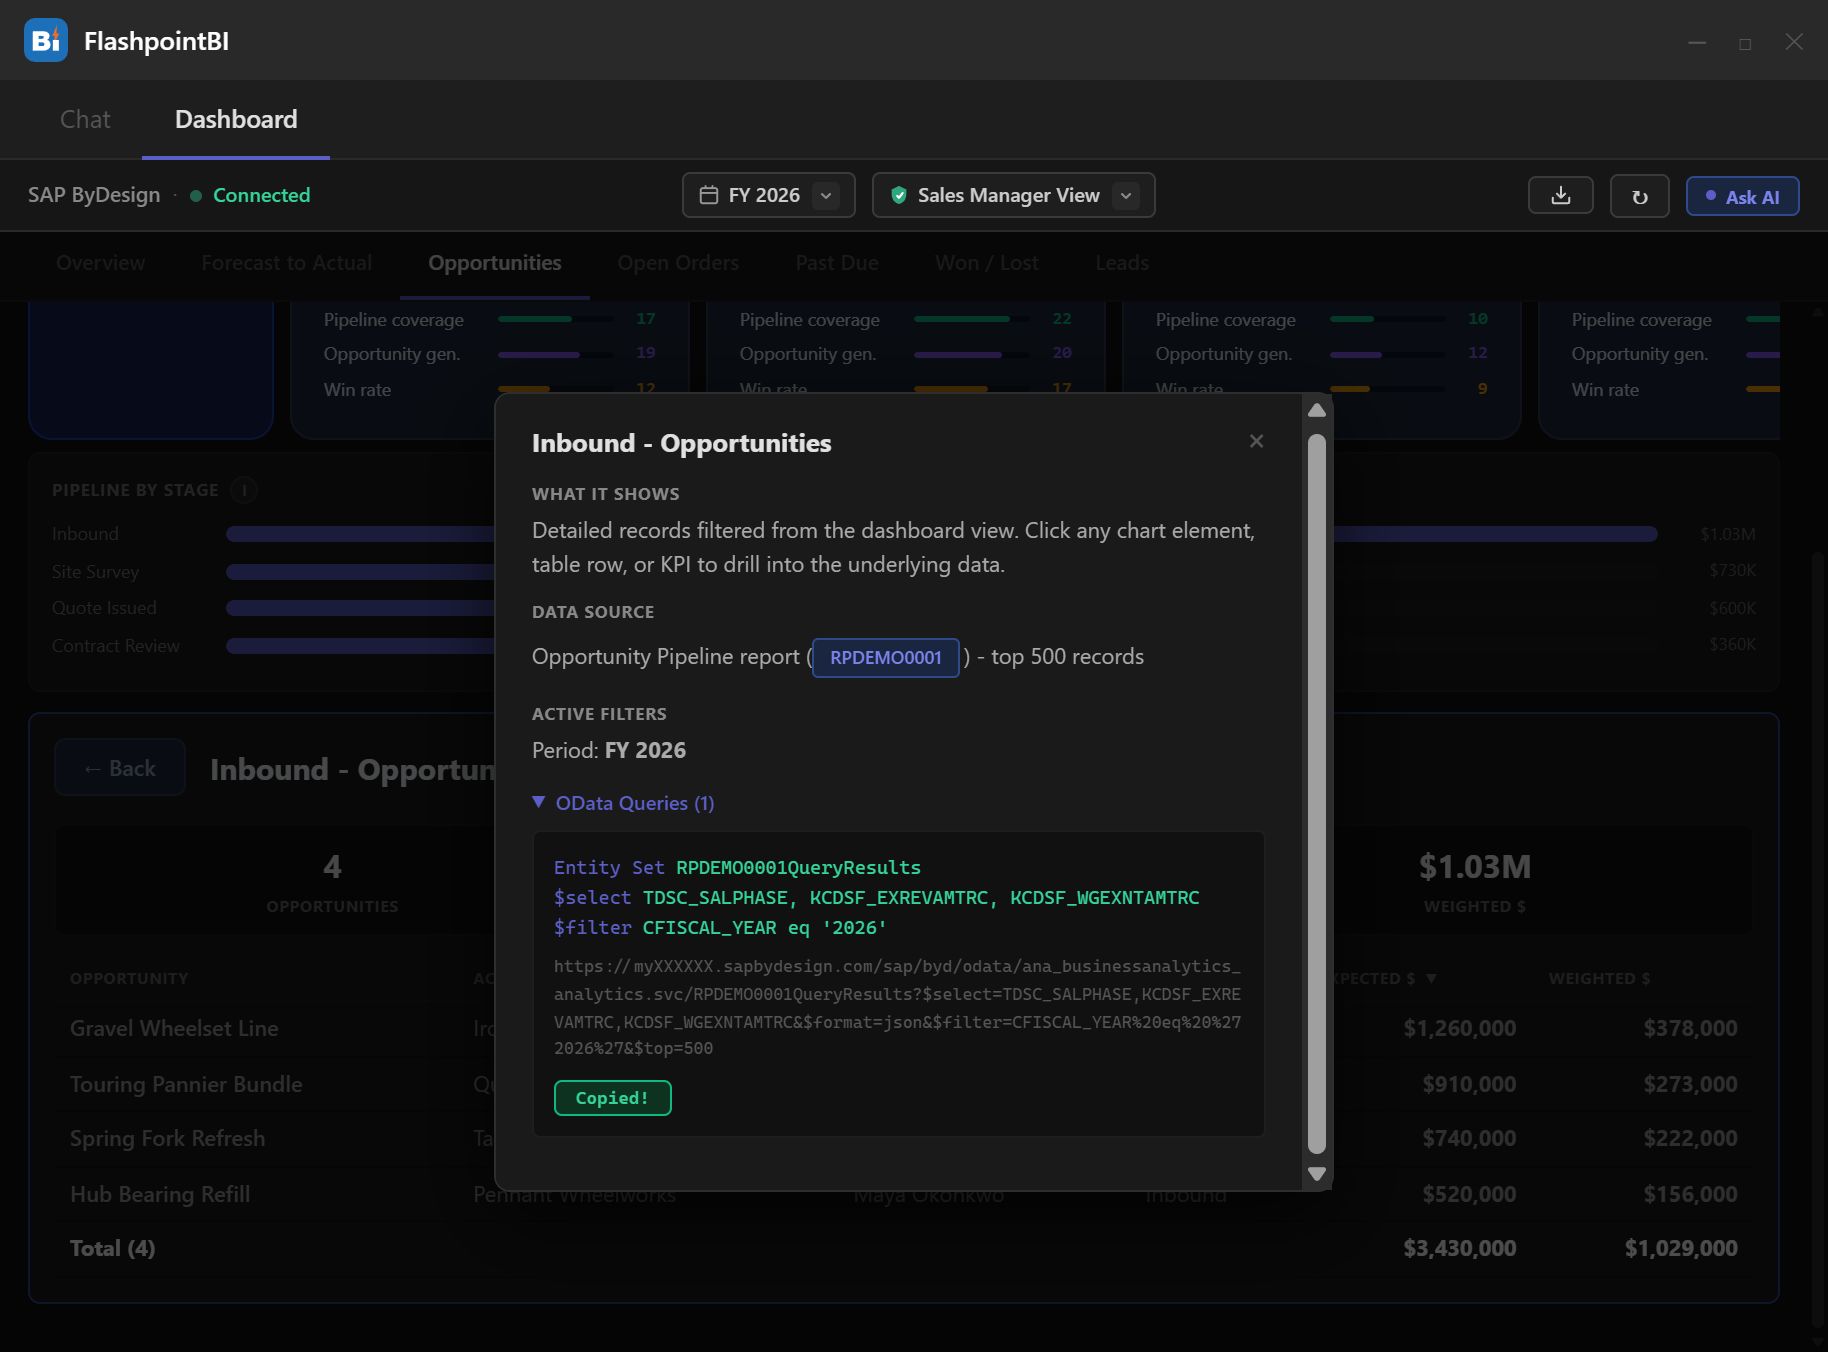Click the Opportunity column header
Viewport: 1828px width, 1352px height.
coord(129,978)
